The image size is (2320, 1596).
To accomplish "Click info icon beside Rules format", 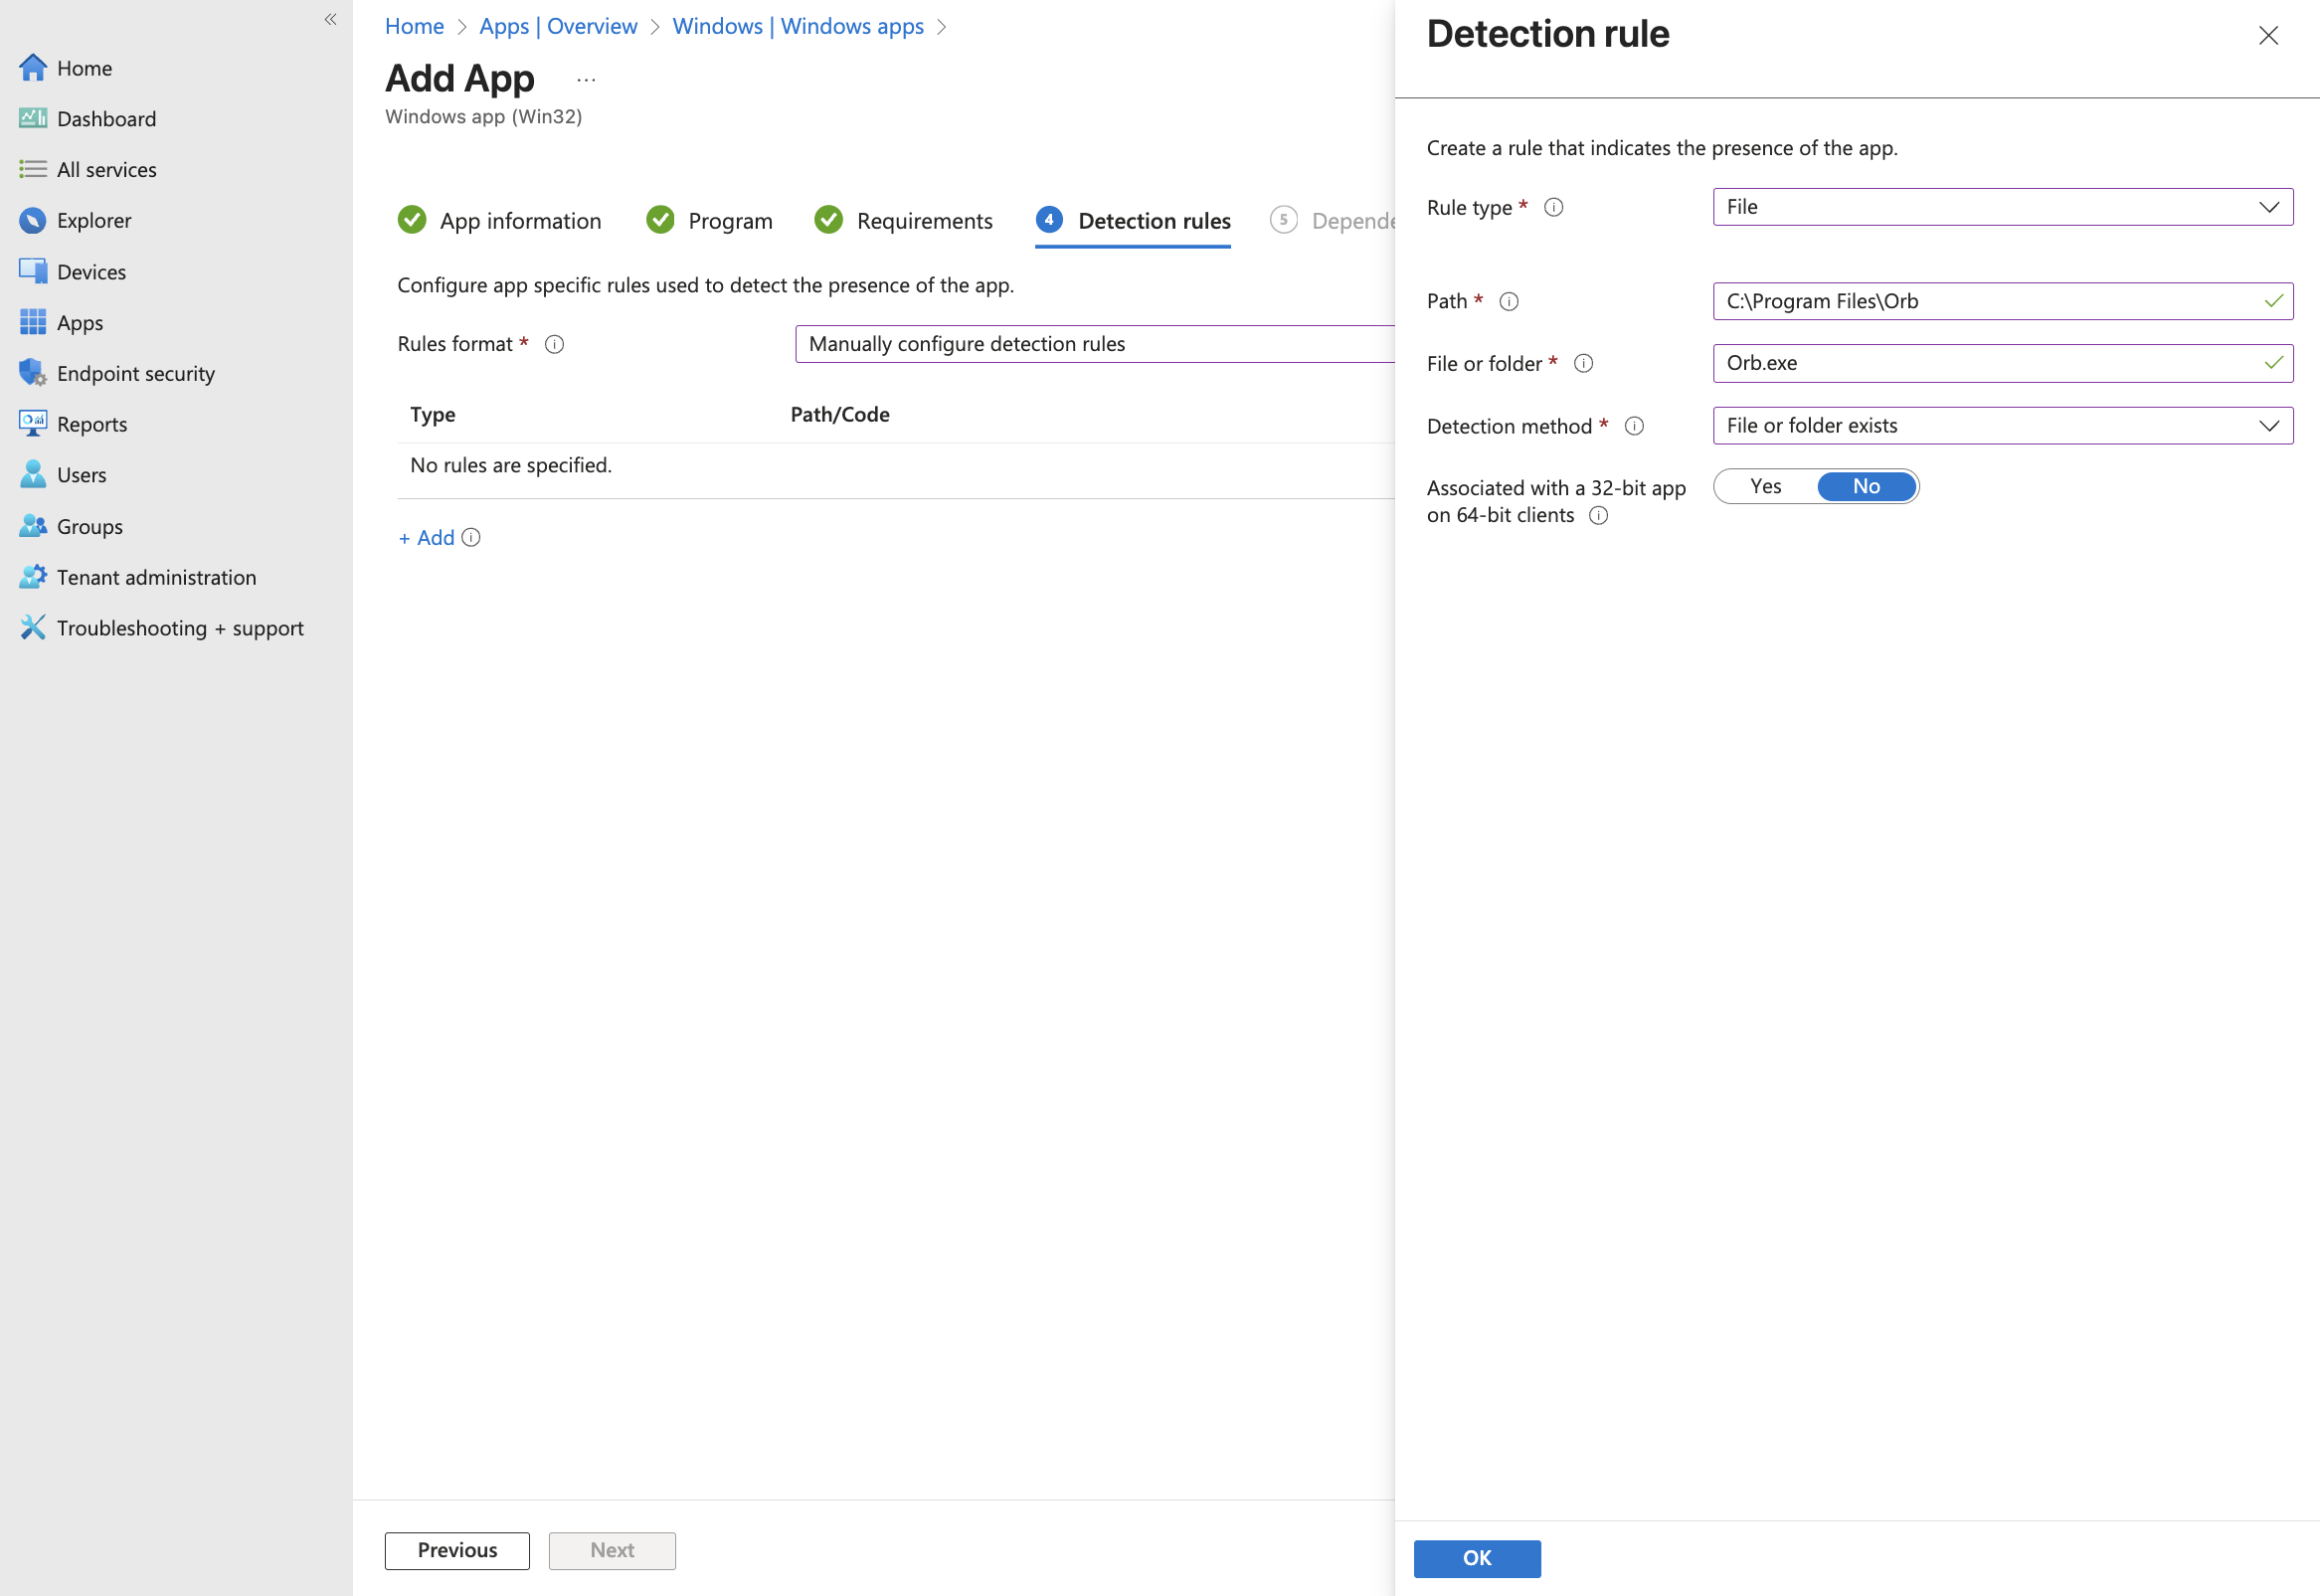I will (x=554, y=344).
